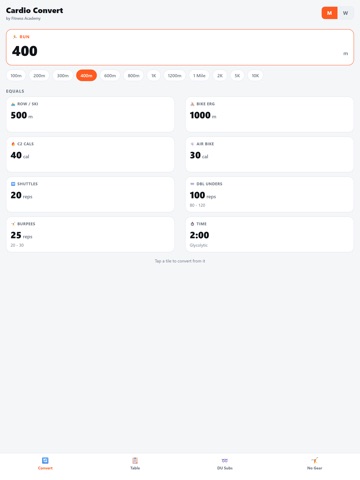Choose the 800m preset chip

(134, 76)
